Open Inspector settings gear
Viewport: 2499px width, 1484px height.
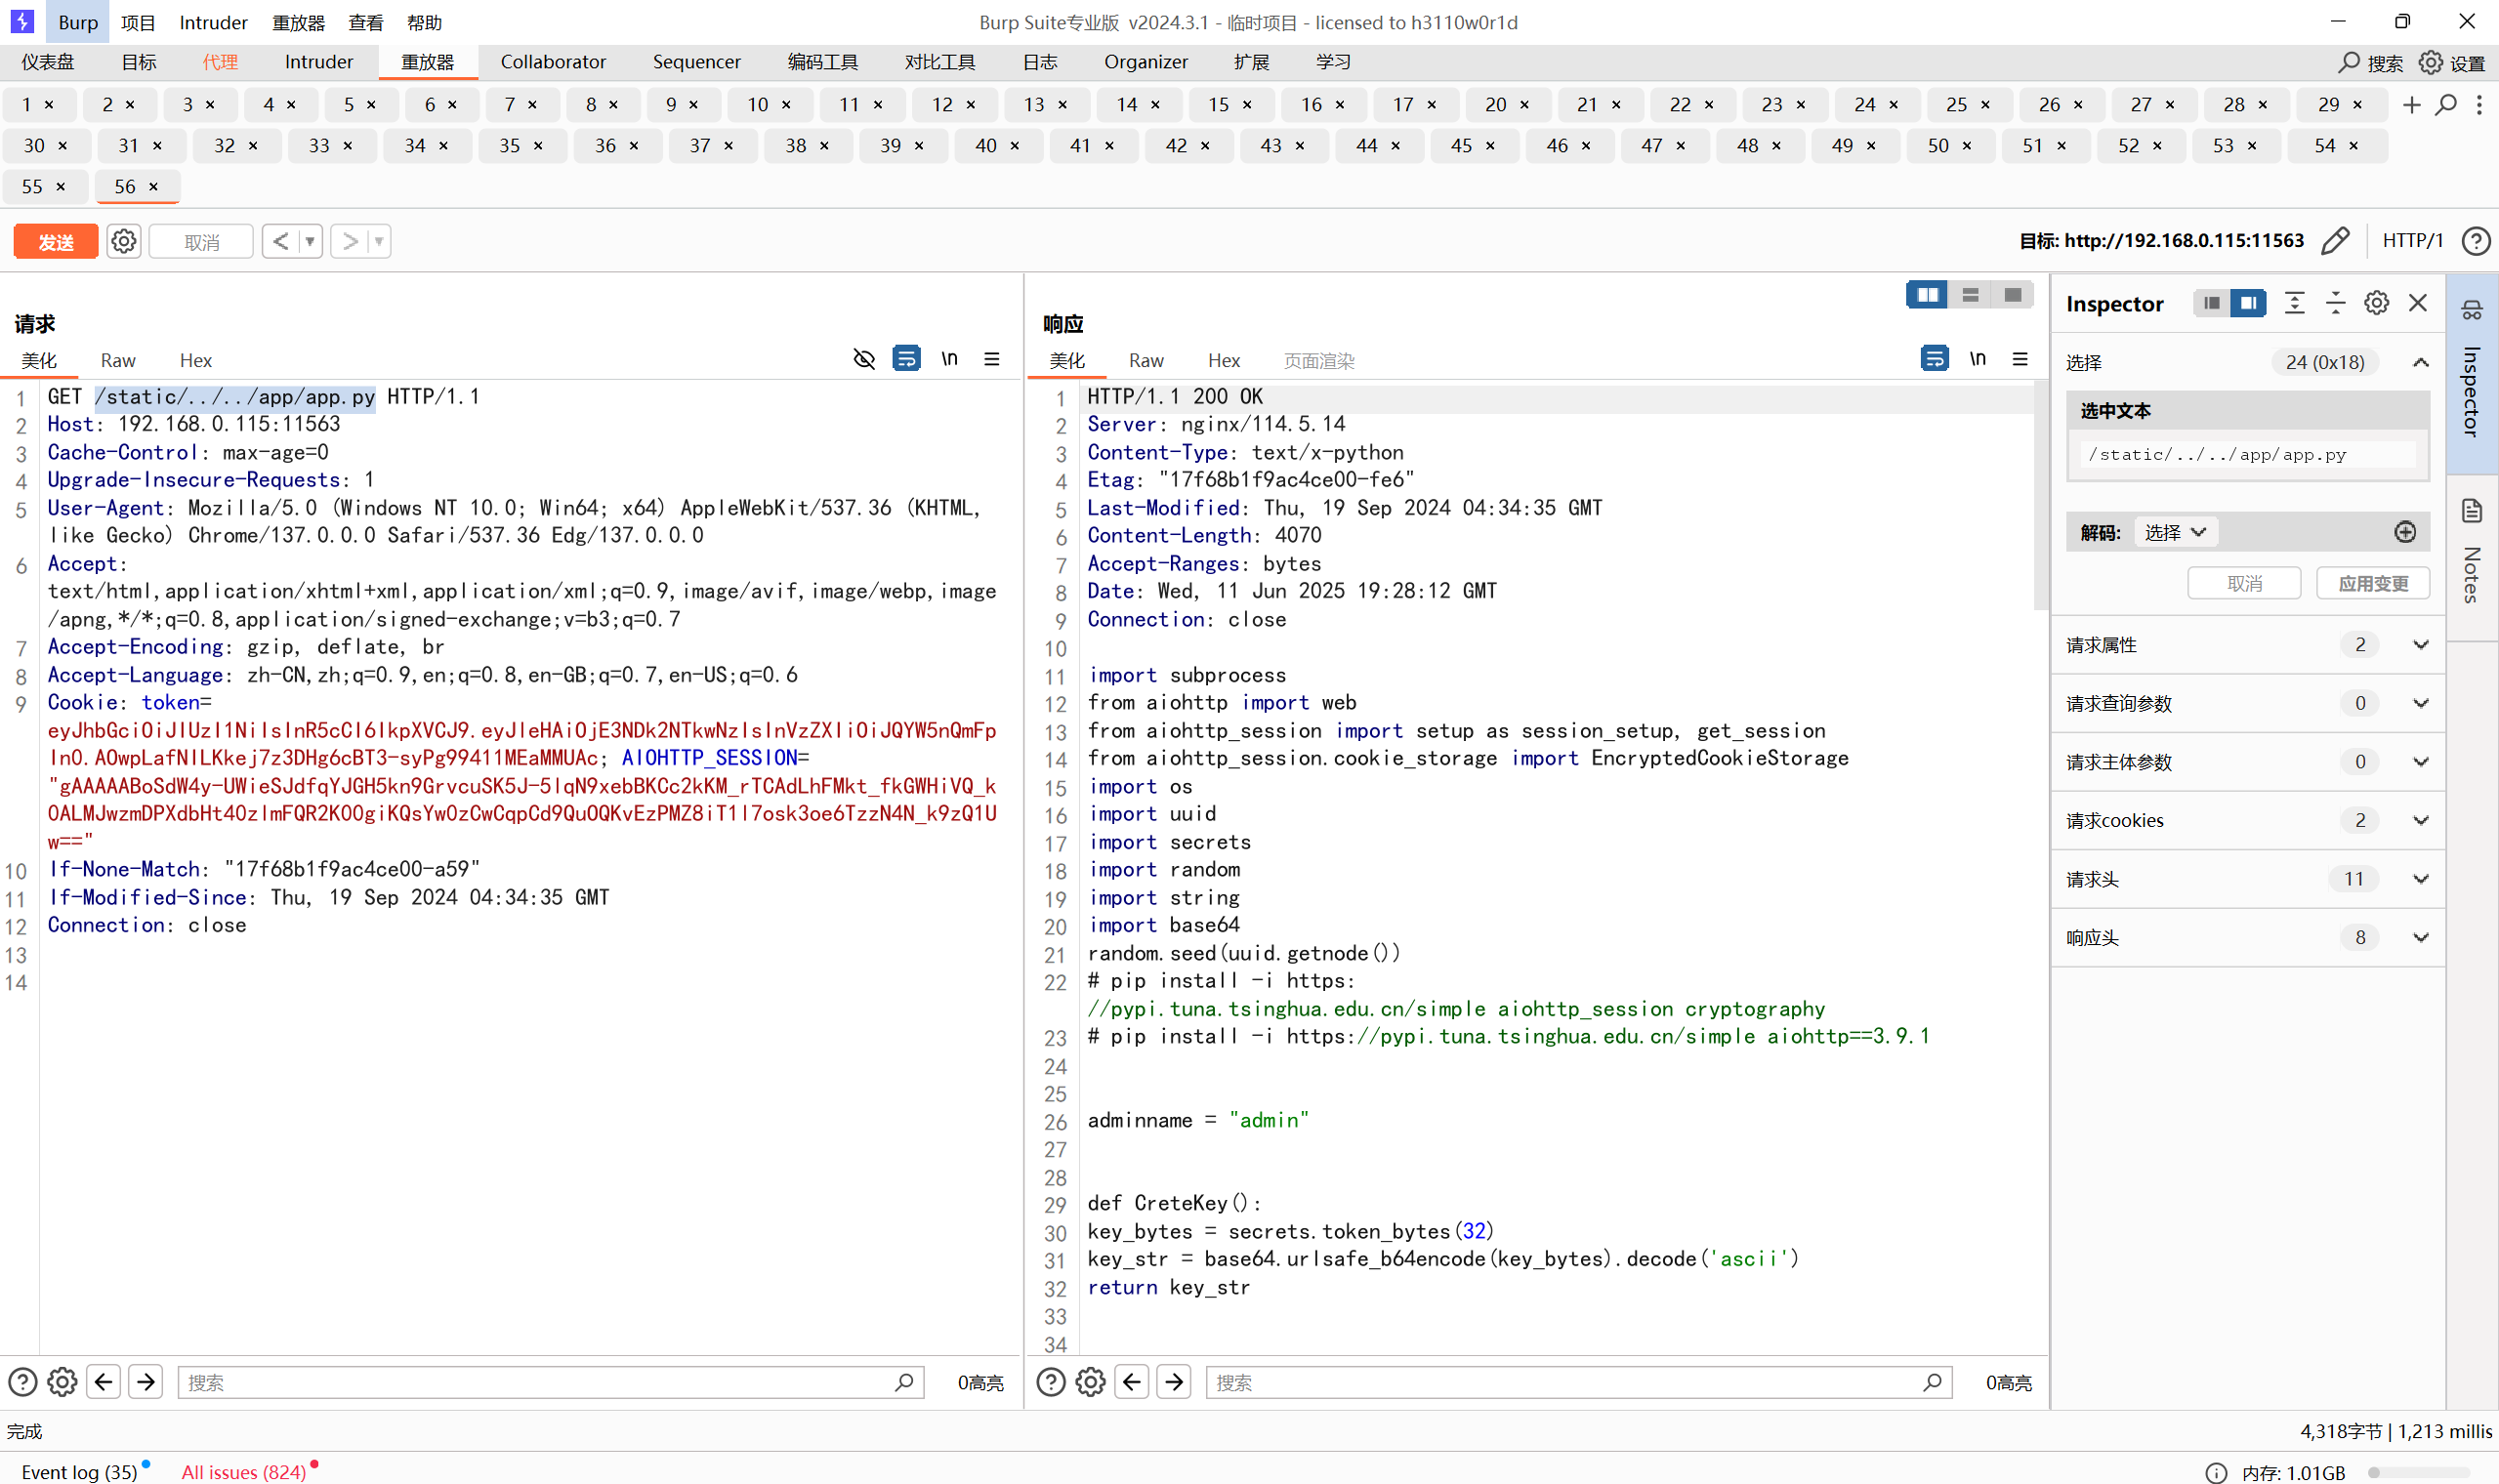pyautogui.click(x=2376, y=303)
